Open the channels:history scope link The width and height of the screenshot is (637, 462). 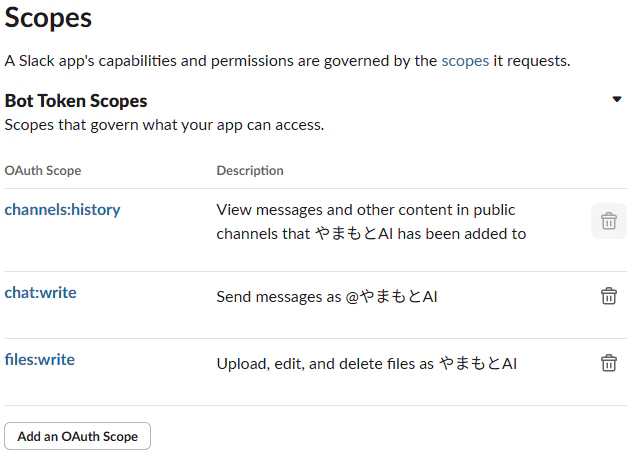coord(62,210)
